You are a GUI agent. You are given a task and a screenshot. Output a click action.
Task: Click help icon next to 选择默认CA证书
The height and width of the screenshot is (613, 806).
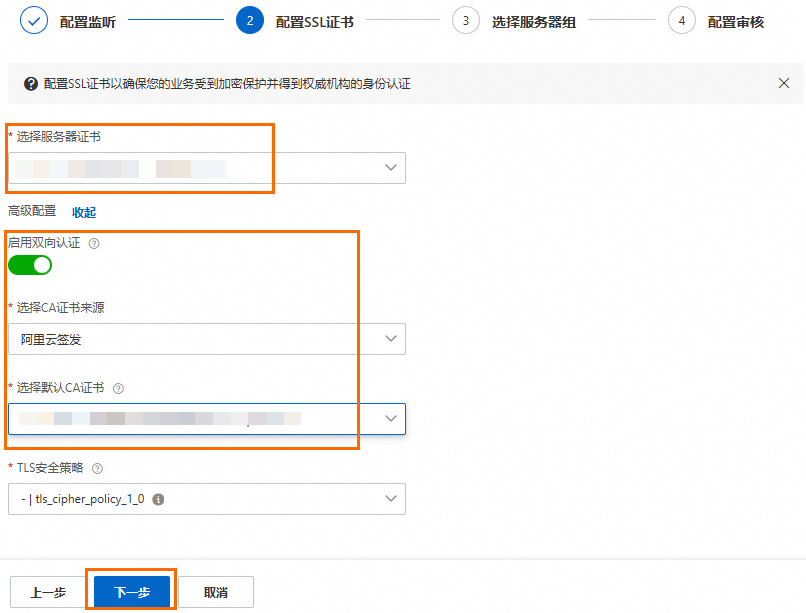click(118, 388)
